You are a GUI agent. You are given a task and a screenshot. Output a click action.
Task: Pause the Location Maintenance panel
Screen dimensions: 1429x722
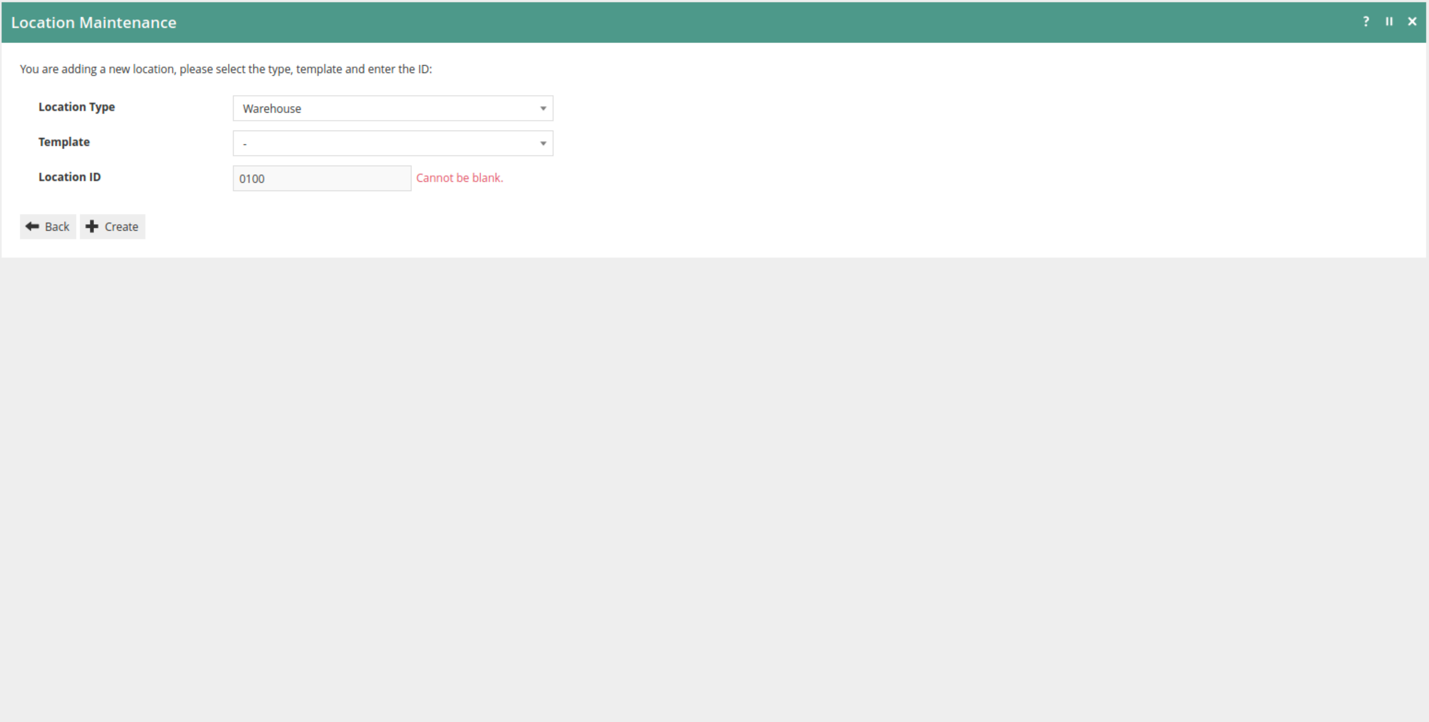(x=1389, y=21)
